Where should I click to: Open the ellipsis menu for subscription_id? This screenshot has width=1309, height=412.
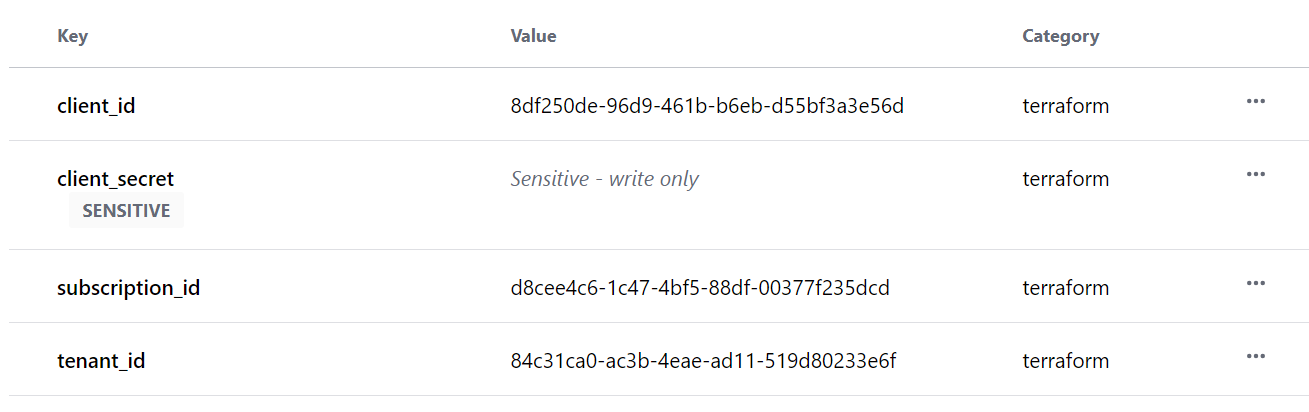pyautogui.click(x=1256, y=283)
